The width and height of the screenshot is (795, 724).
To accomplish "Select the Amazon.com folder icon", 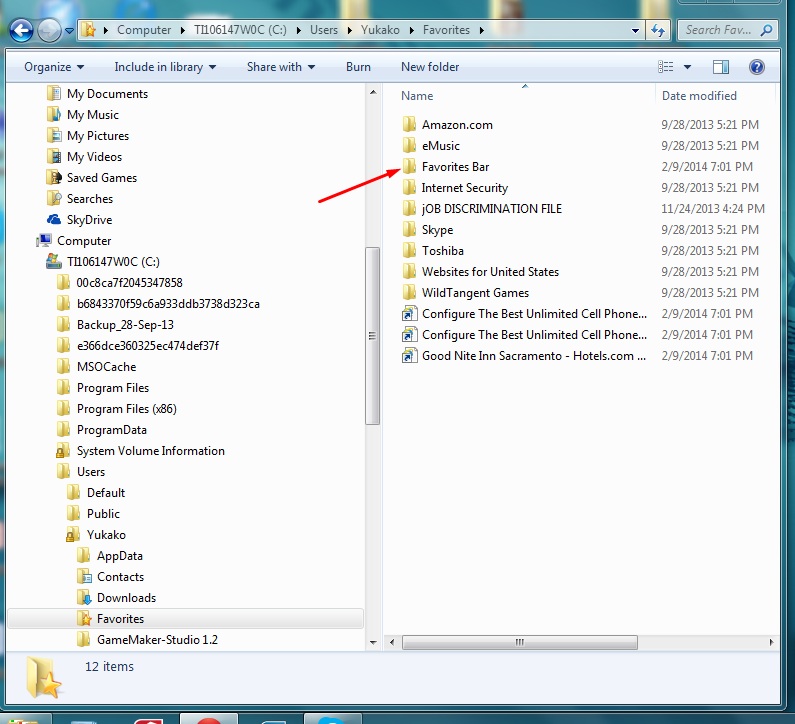I will coord(409,124).
